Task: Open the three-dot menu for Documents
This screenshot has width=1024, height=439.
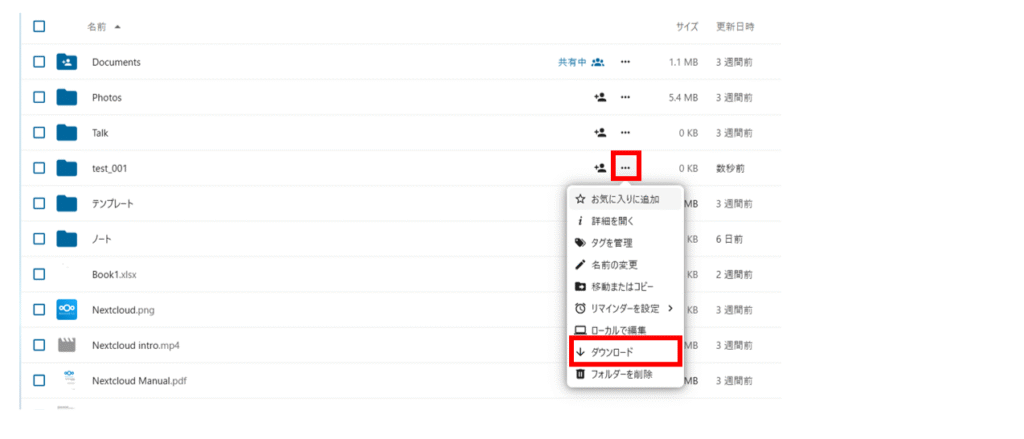Action: click(x=625, y=62)
